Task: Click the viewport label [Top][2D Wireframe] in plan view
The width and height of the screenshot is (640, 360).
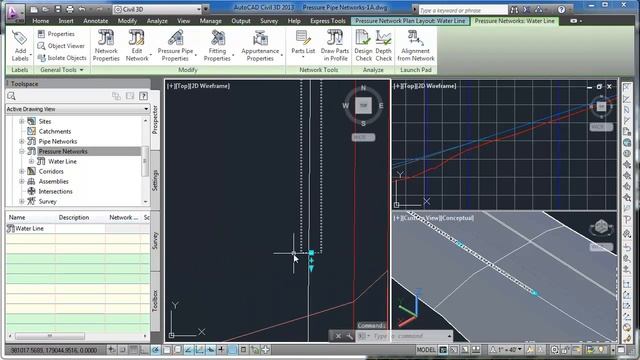Action: click(198, 86)
